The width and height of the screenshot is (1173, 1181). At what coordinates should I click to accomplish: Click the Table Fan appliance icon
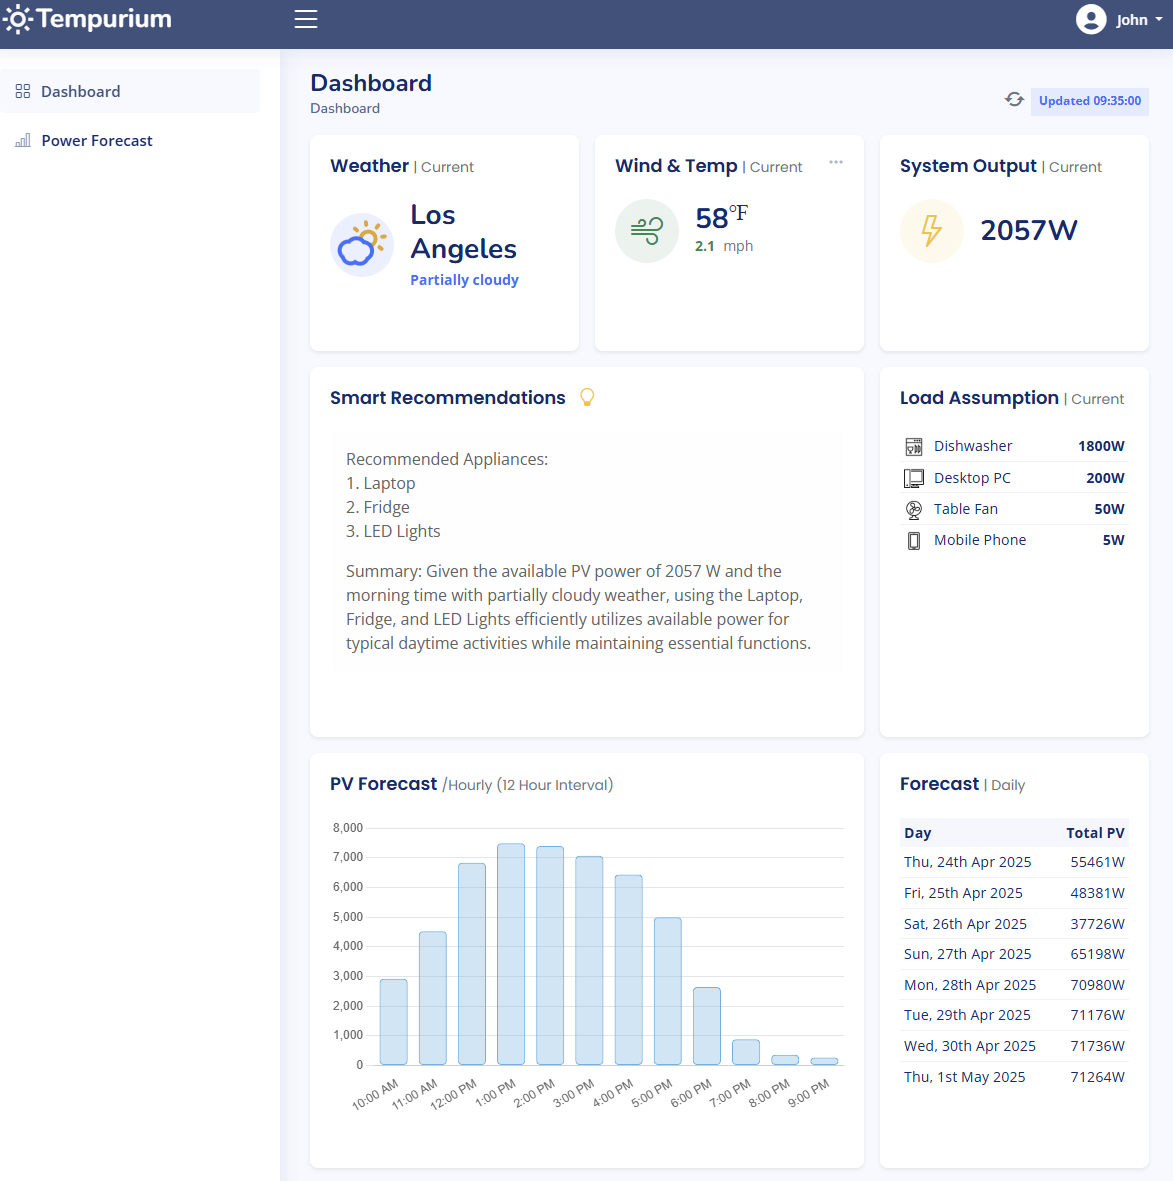click(913, 510)
